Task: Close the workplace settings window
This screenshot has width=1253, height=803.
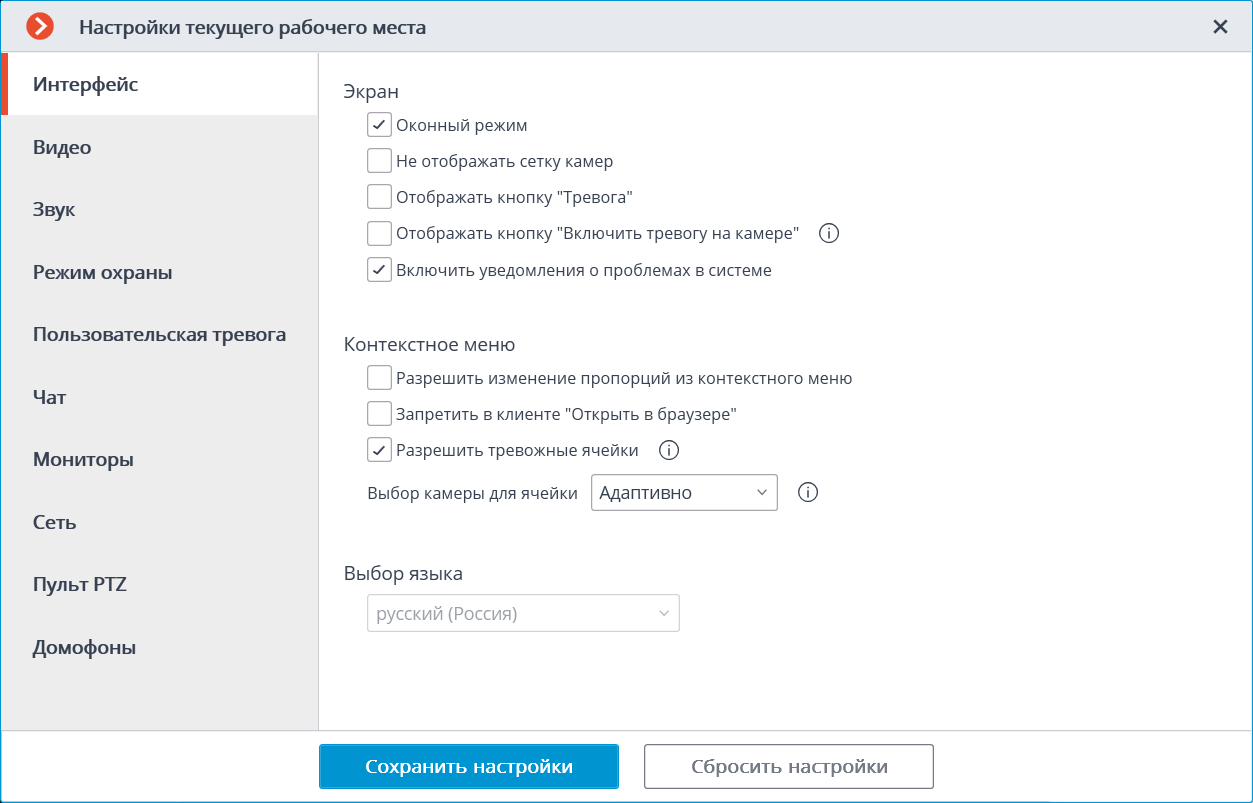Action: tap(1220, 27)
